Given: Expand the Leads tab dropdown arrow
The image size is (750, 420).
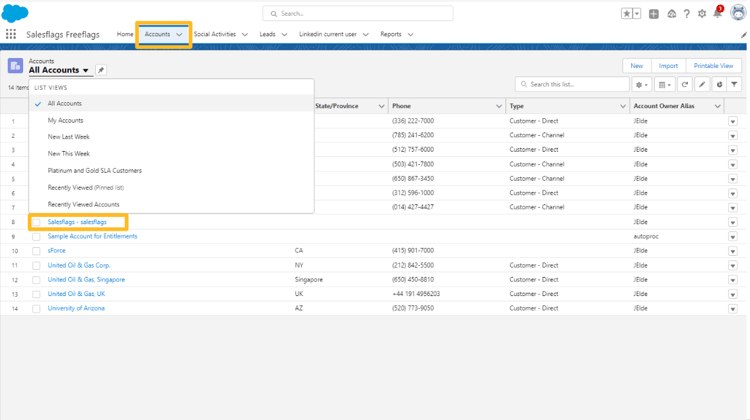Looking at the screenshot, I should pyautogui.click(x=284, y=34).
